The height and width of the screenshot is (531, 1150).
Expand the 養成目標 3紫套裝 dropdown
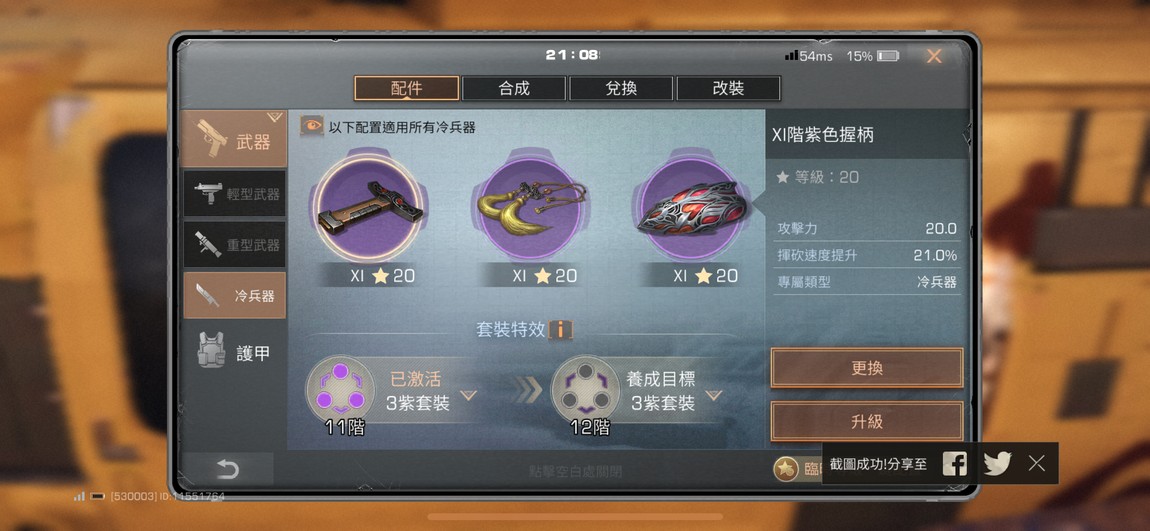coord(714,396)
